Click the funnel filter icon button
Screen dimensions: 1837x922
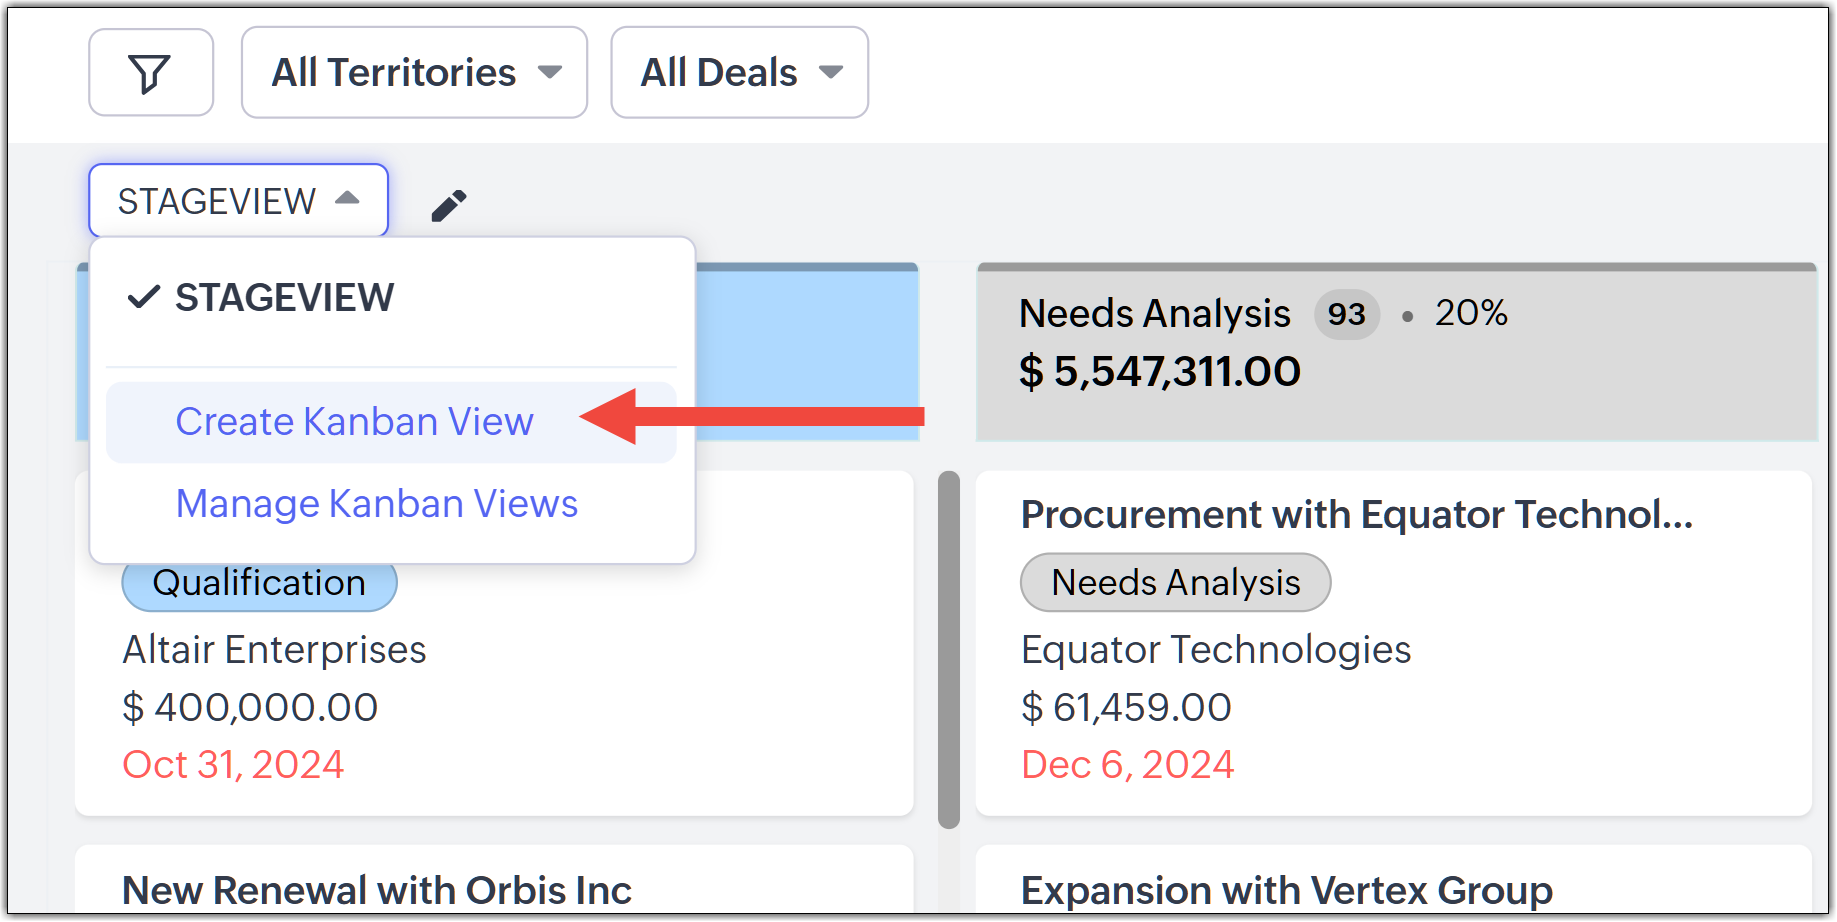[150, 73]
